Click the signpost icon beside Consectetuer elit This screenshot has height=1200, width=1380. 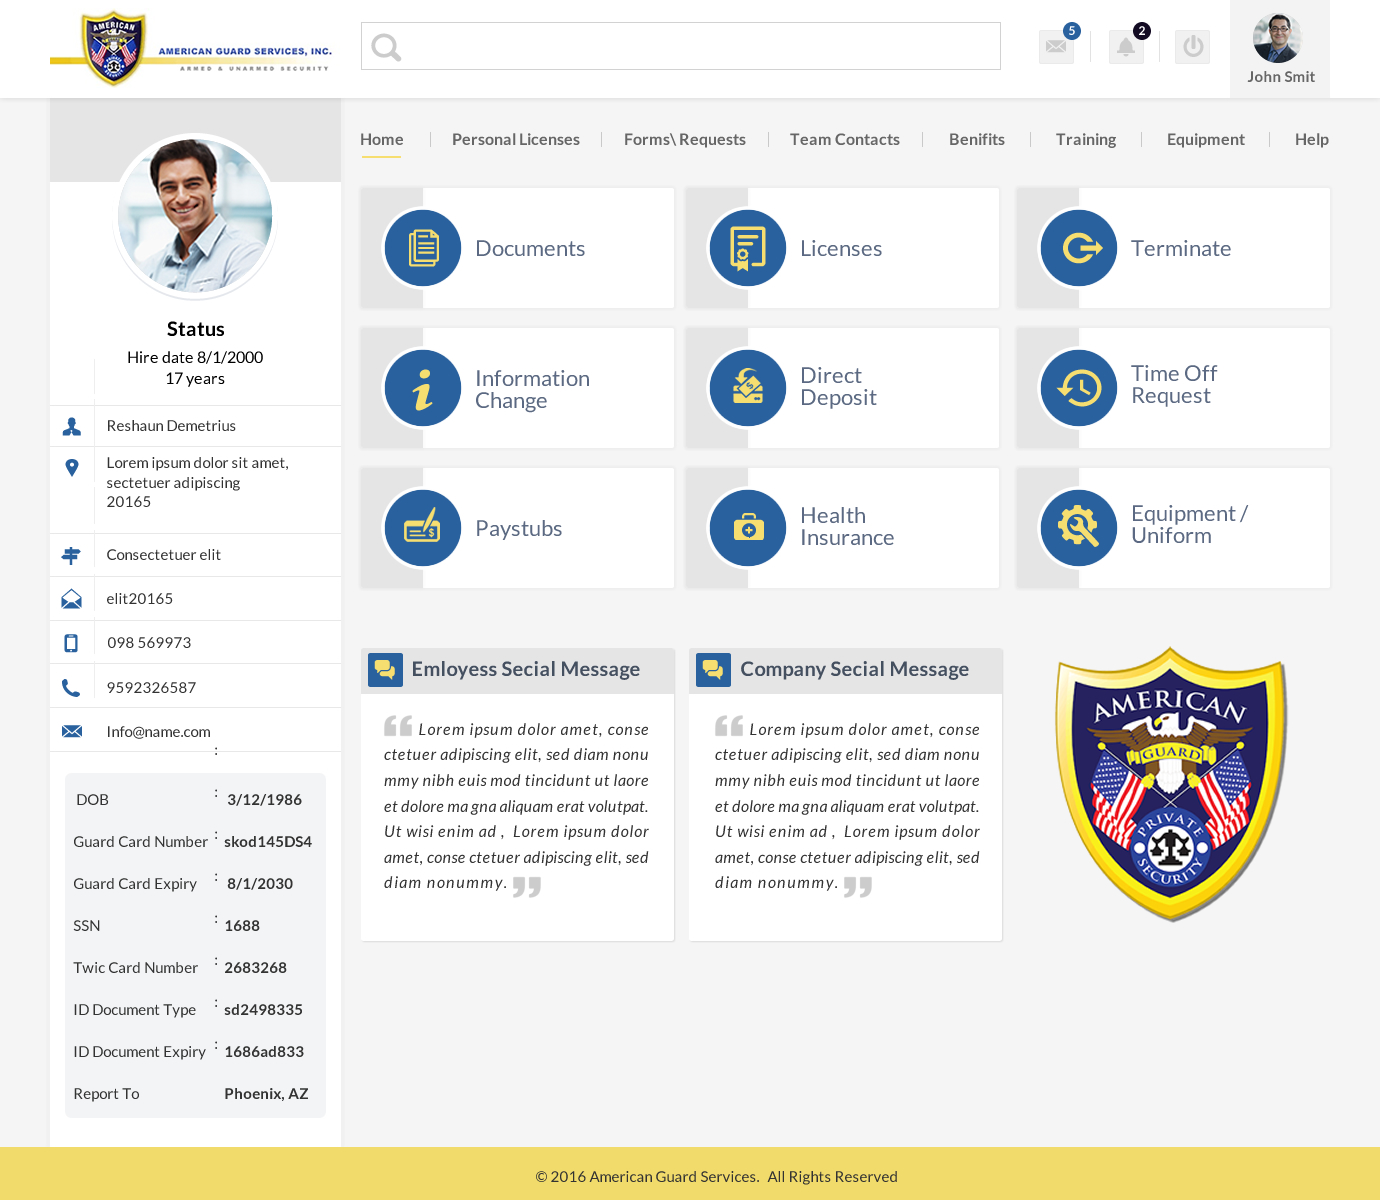click(72, 555)
